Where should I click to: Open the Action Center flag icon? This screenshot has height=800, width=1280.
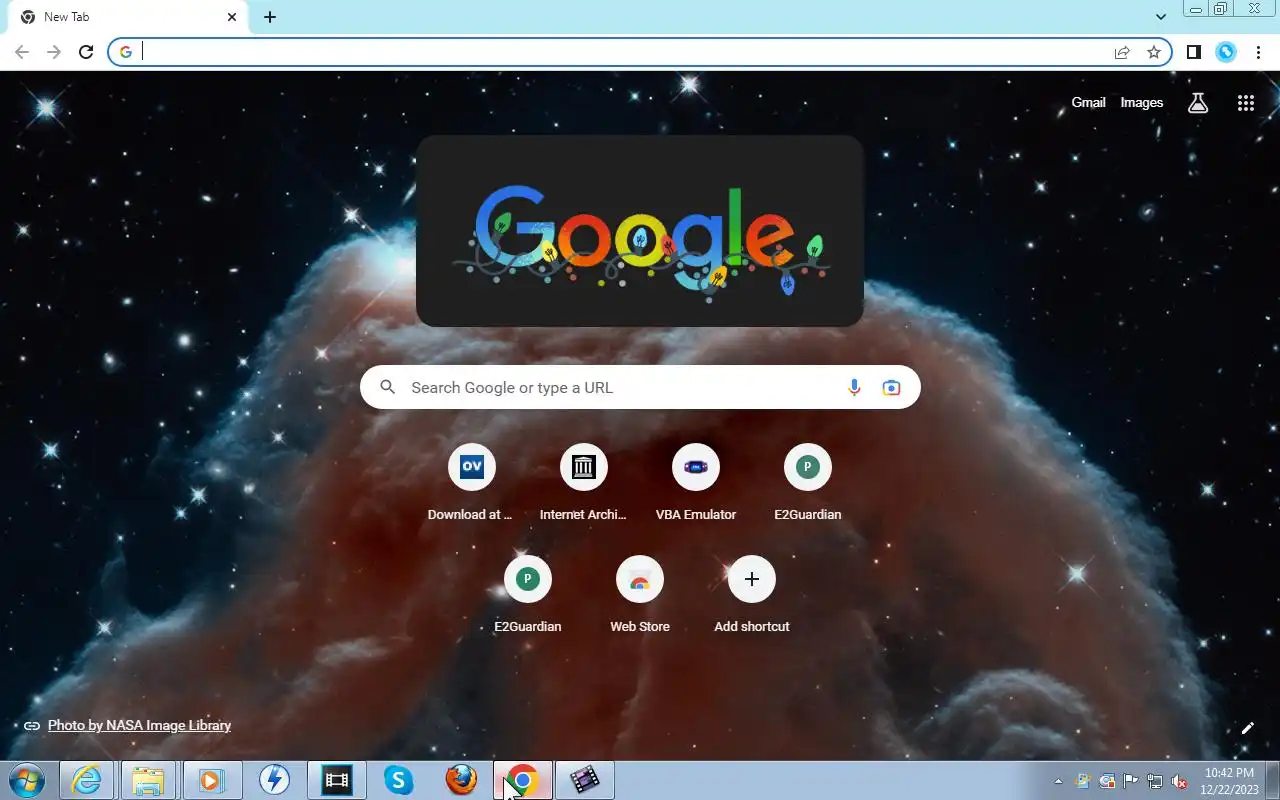pos(1131,781)
